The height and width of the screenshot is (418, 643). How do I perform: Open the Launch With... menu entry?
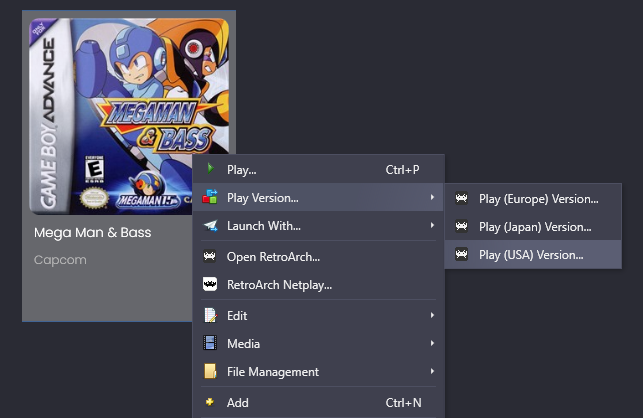318,225
